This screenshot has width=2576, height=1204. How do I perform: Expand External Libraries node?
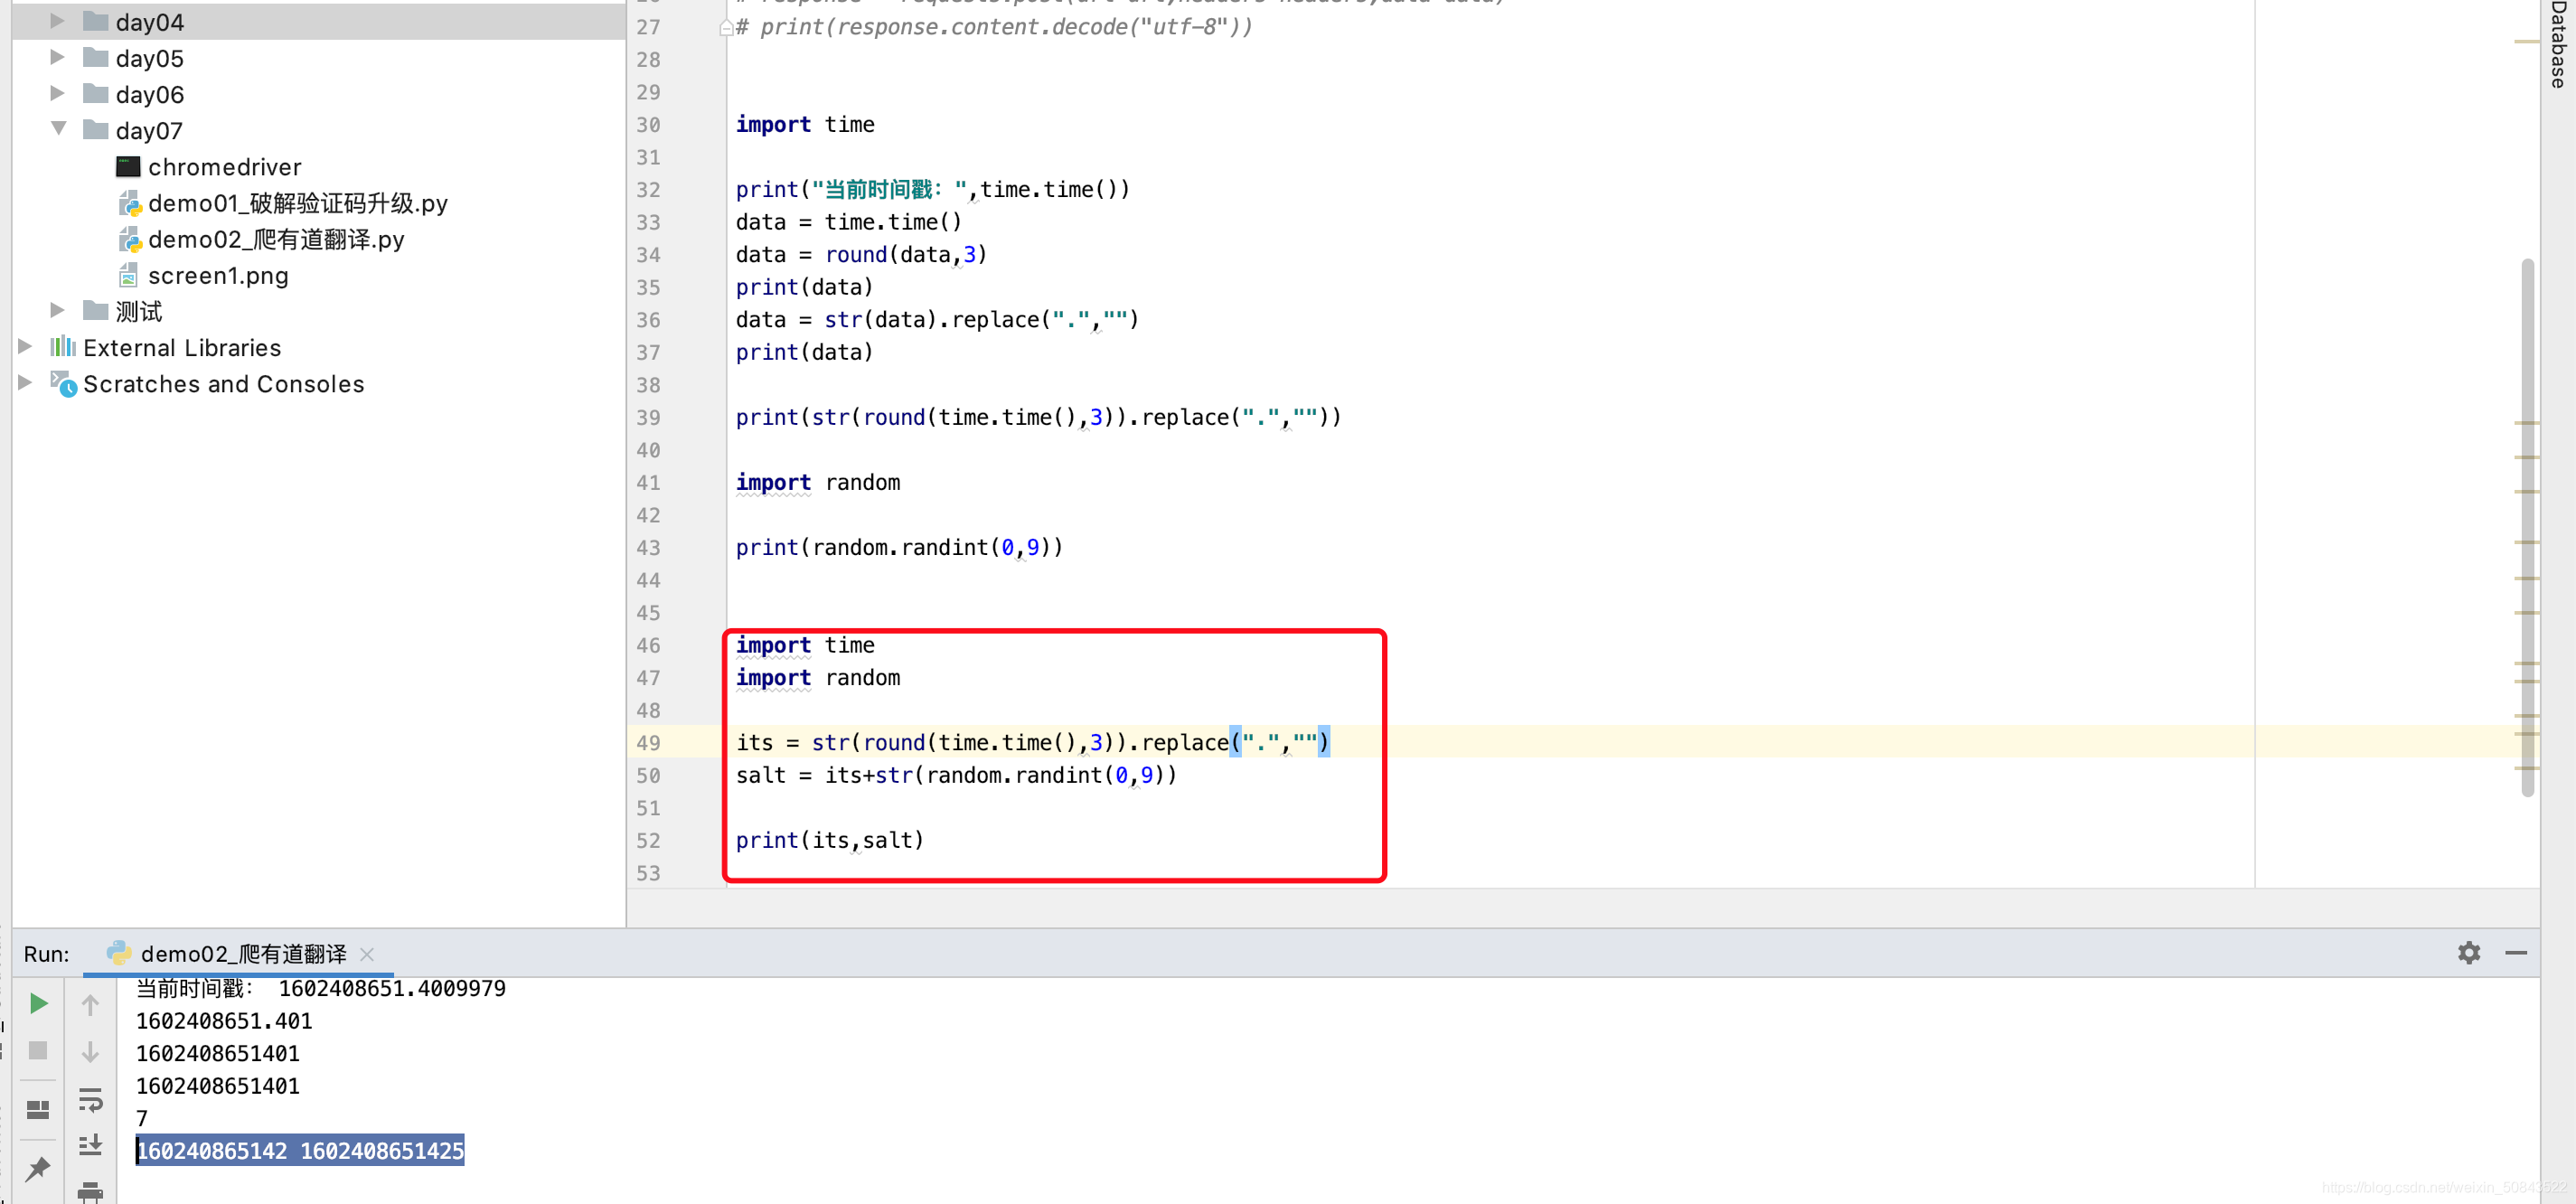point(25,346)
